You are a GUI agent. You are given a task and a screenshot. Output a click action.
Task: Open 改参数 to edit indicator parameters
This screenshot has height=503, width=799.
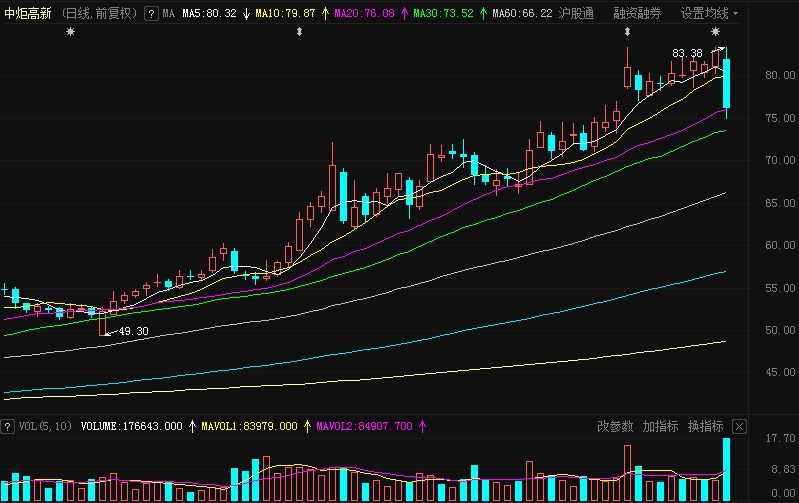click(615, 426)
